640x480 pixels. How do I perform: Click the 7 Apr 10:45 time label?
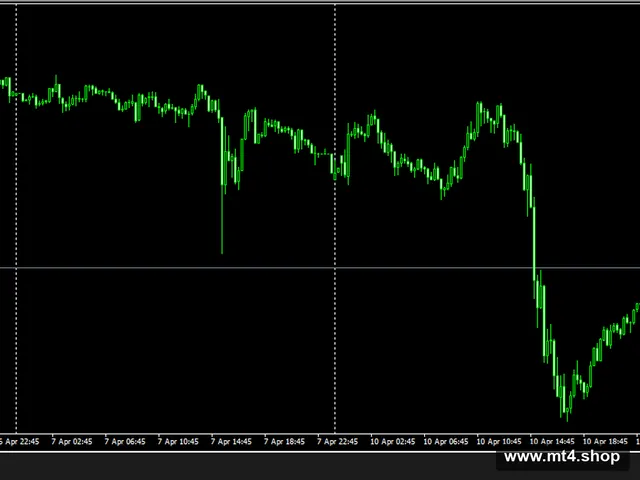pos(178,442)
